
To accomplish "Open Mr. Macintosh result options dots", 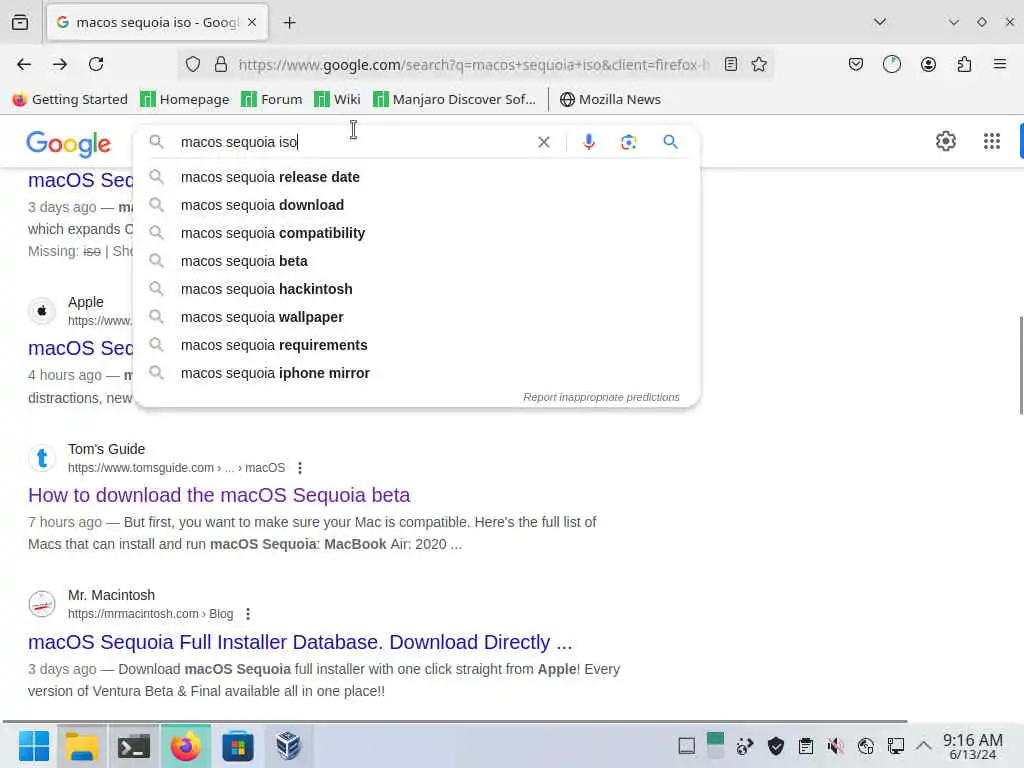I will tap(248, 614).
